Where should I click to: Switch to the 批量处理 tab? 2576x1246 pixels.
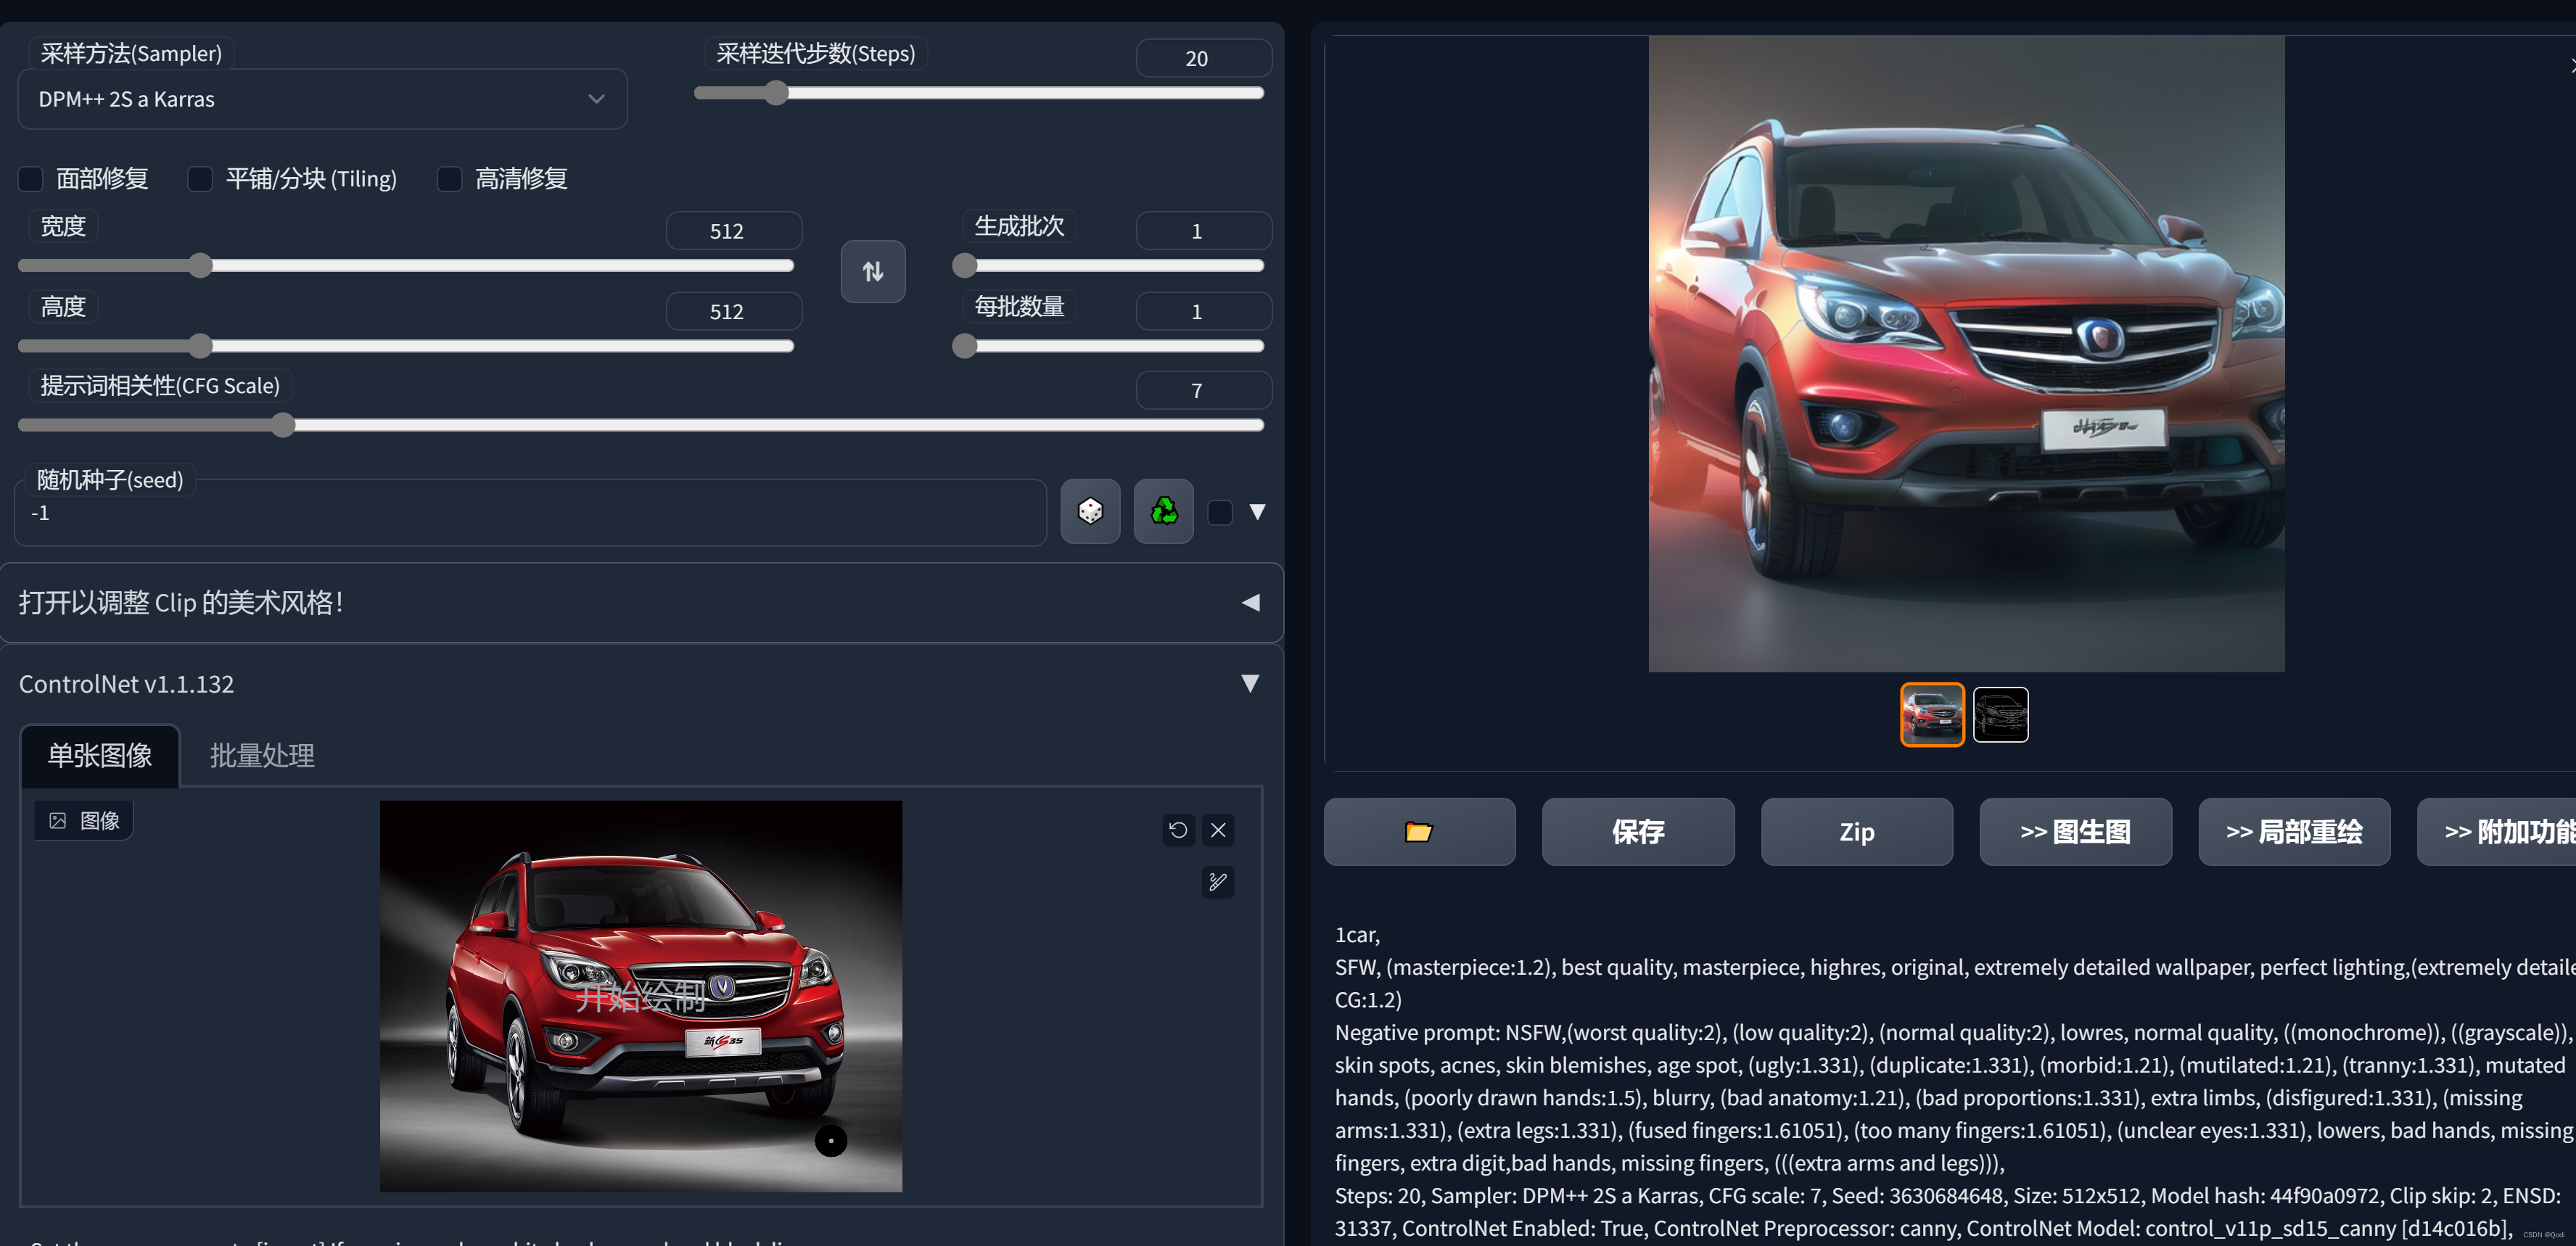pos(262,755)
